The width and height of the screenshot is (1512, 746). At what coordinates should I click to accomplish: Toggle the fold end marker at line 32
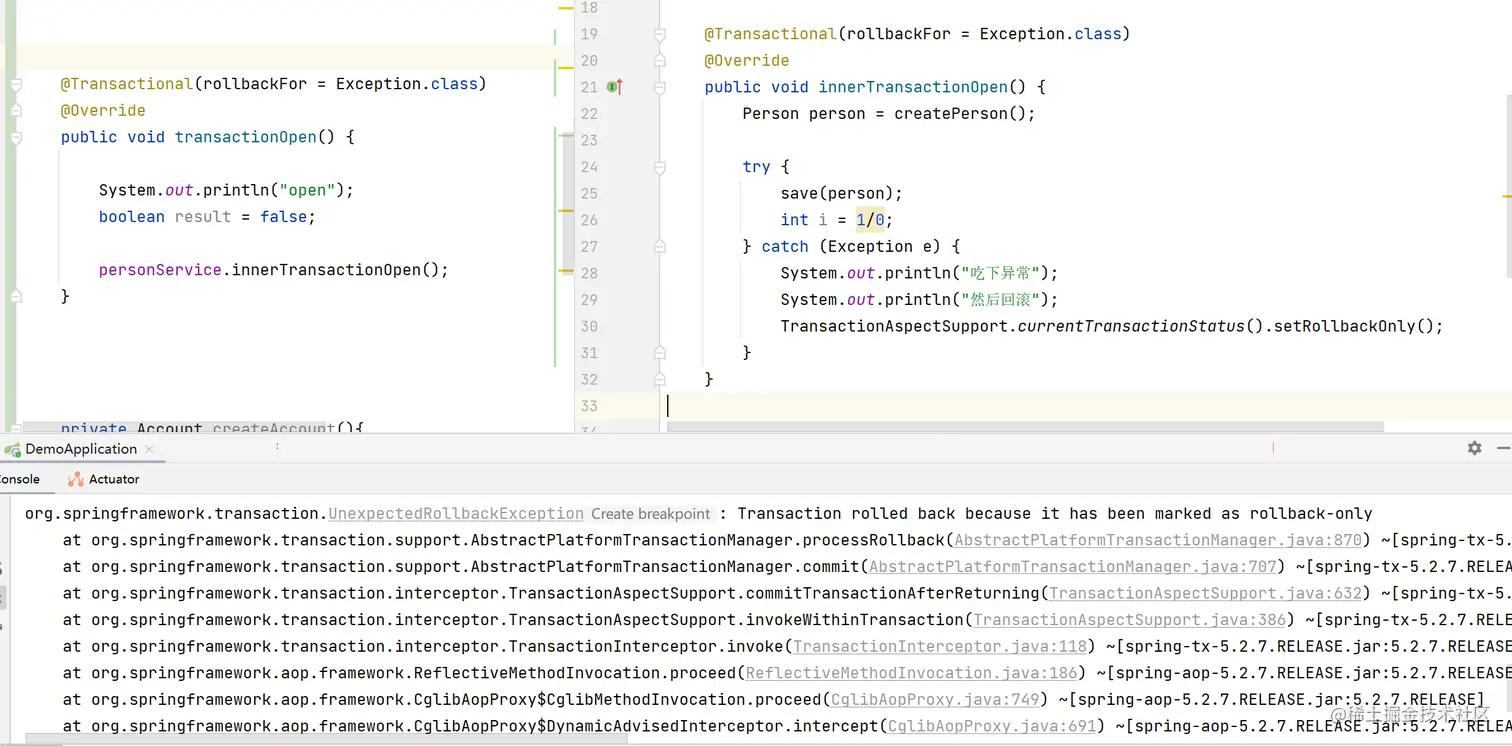pos(659,379)
